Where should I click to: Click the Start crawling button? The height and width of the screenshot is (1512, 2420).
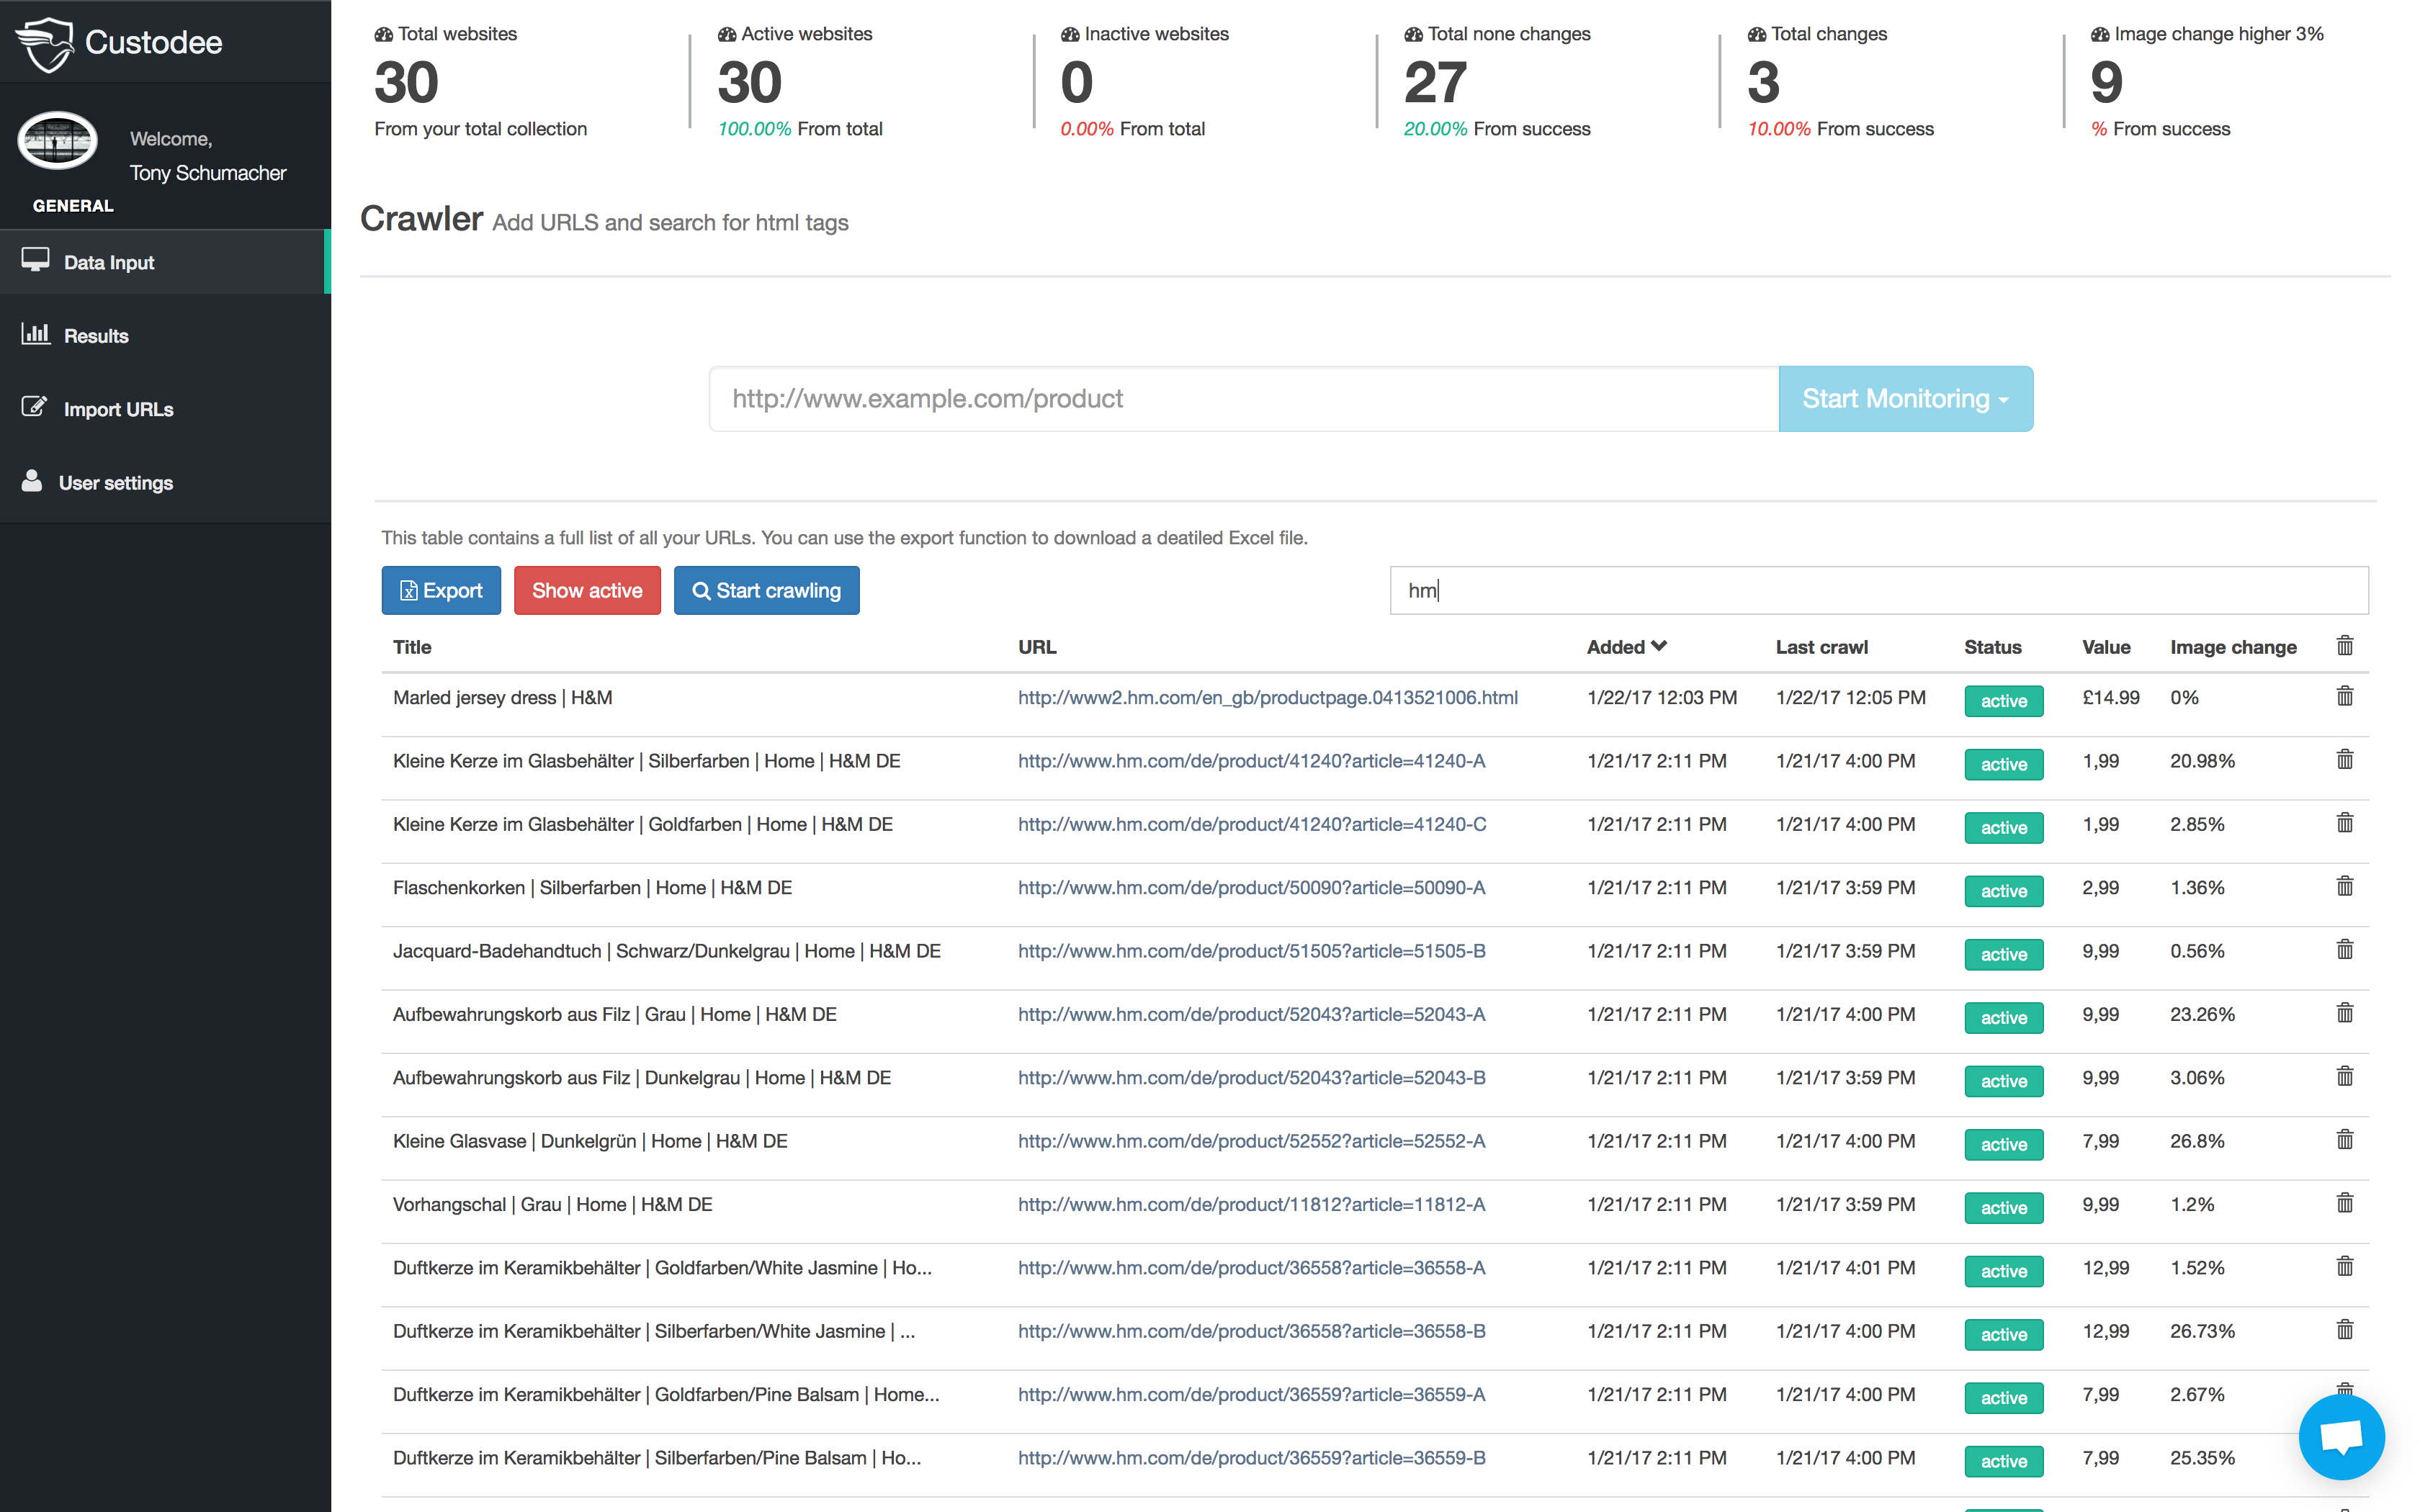(766, 591)
